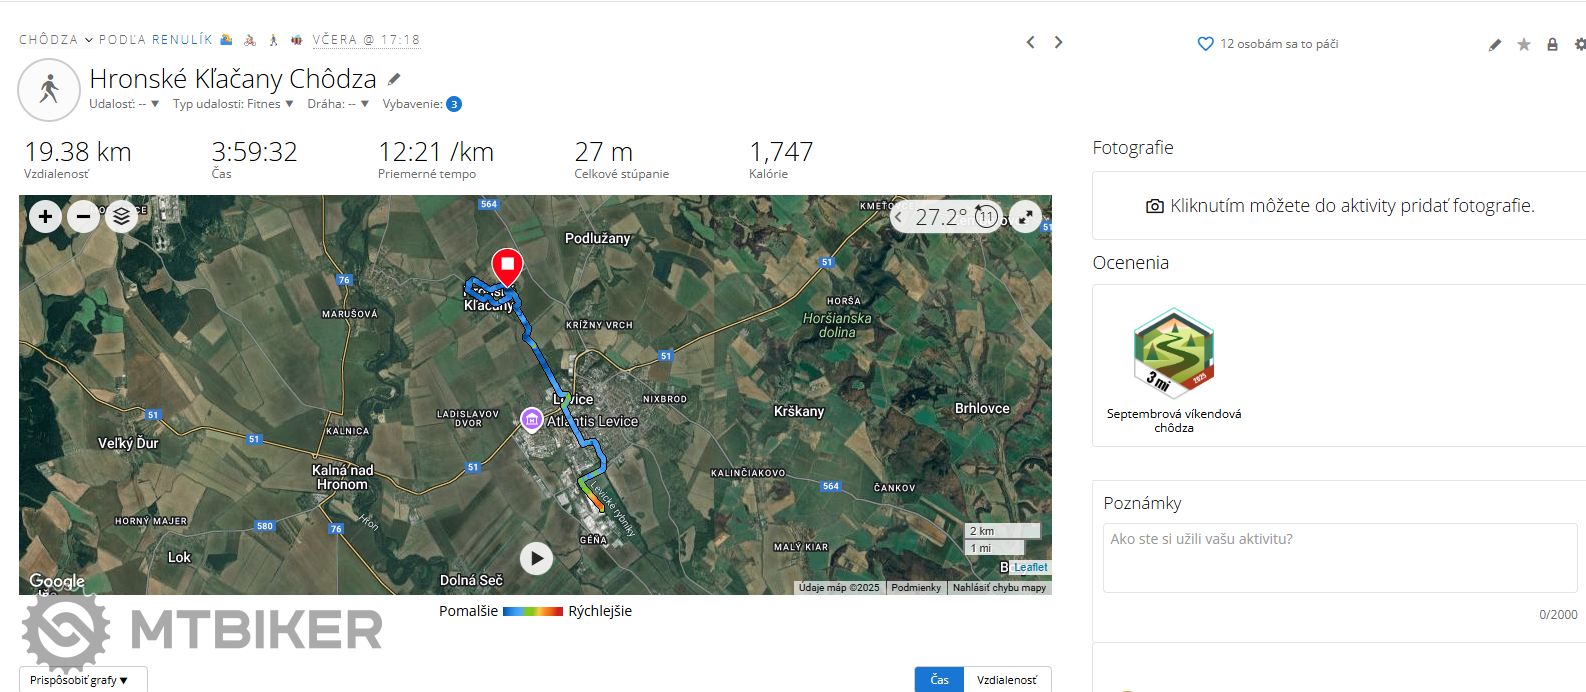The width and height of the screenshot is (1586, 692).
Task: Switch charts to Vzdialenosť tab
Action: pos(1007,680)
